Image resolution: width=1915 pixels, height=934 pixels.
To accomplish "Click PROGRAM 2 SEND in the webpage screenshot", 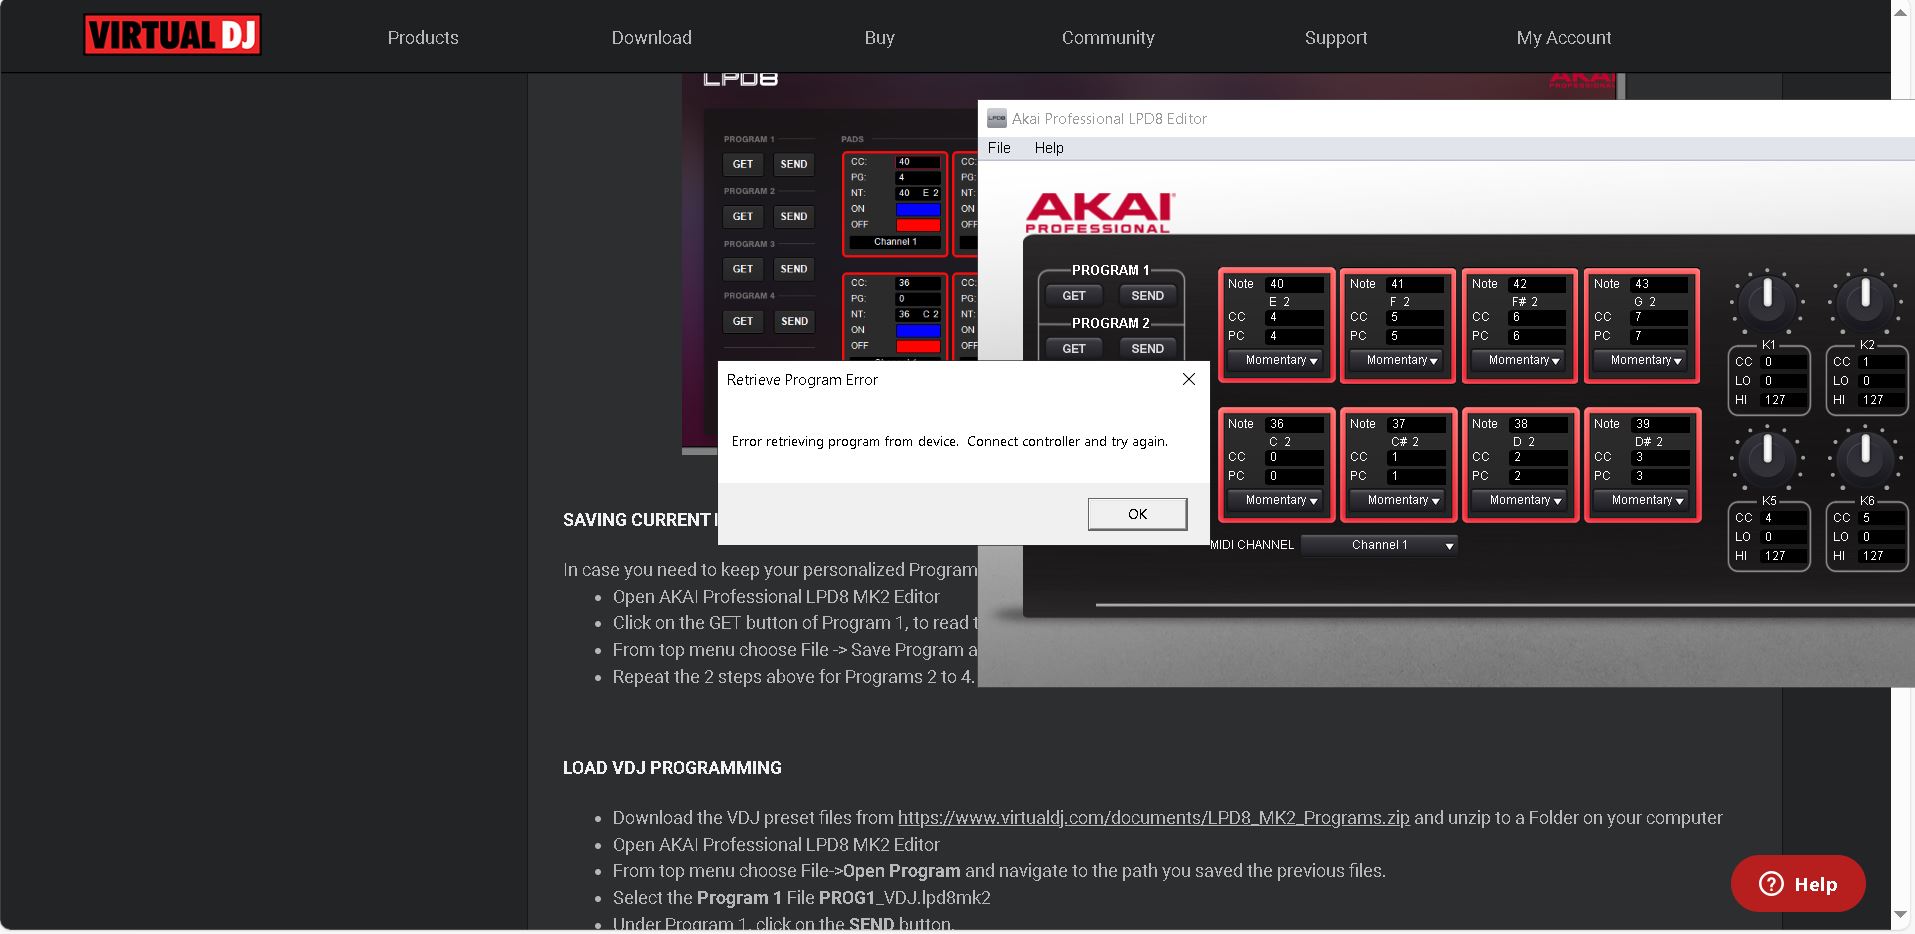I will click(794, 216).
